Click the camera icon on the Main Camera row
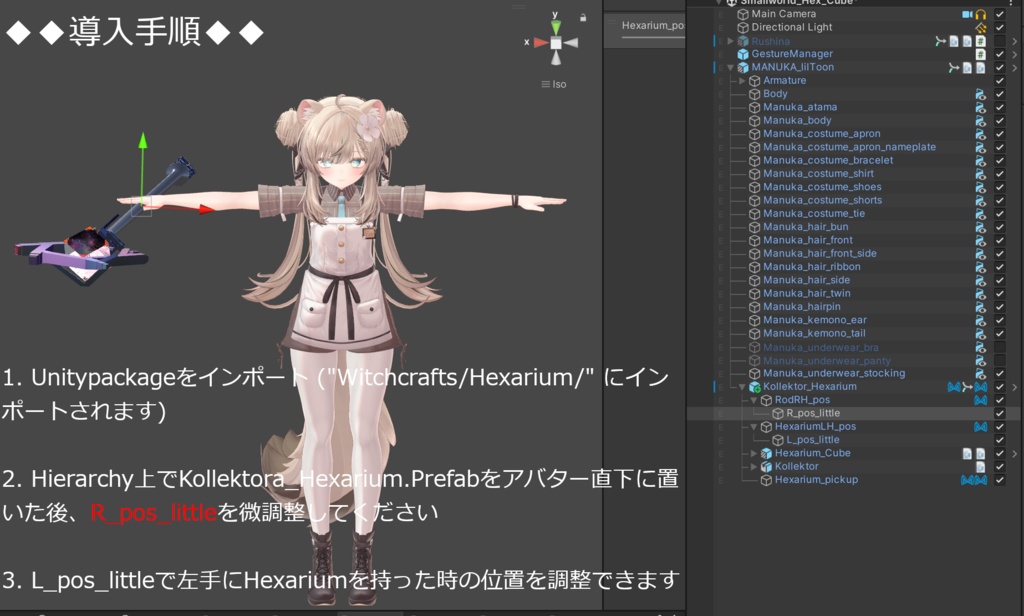The height and width of the screenshot is (616, 1024). (x=967, y=14)
